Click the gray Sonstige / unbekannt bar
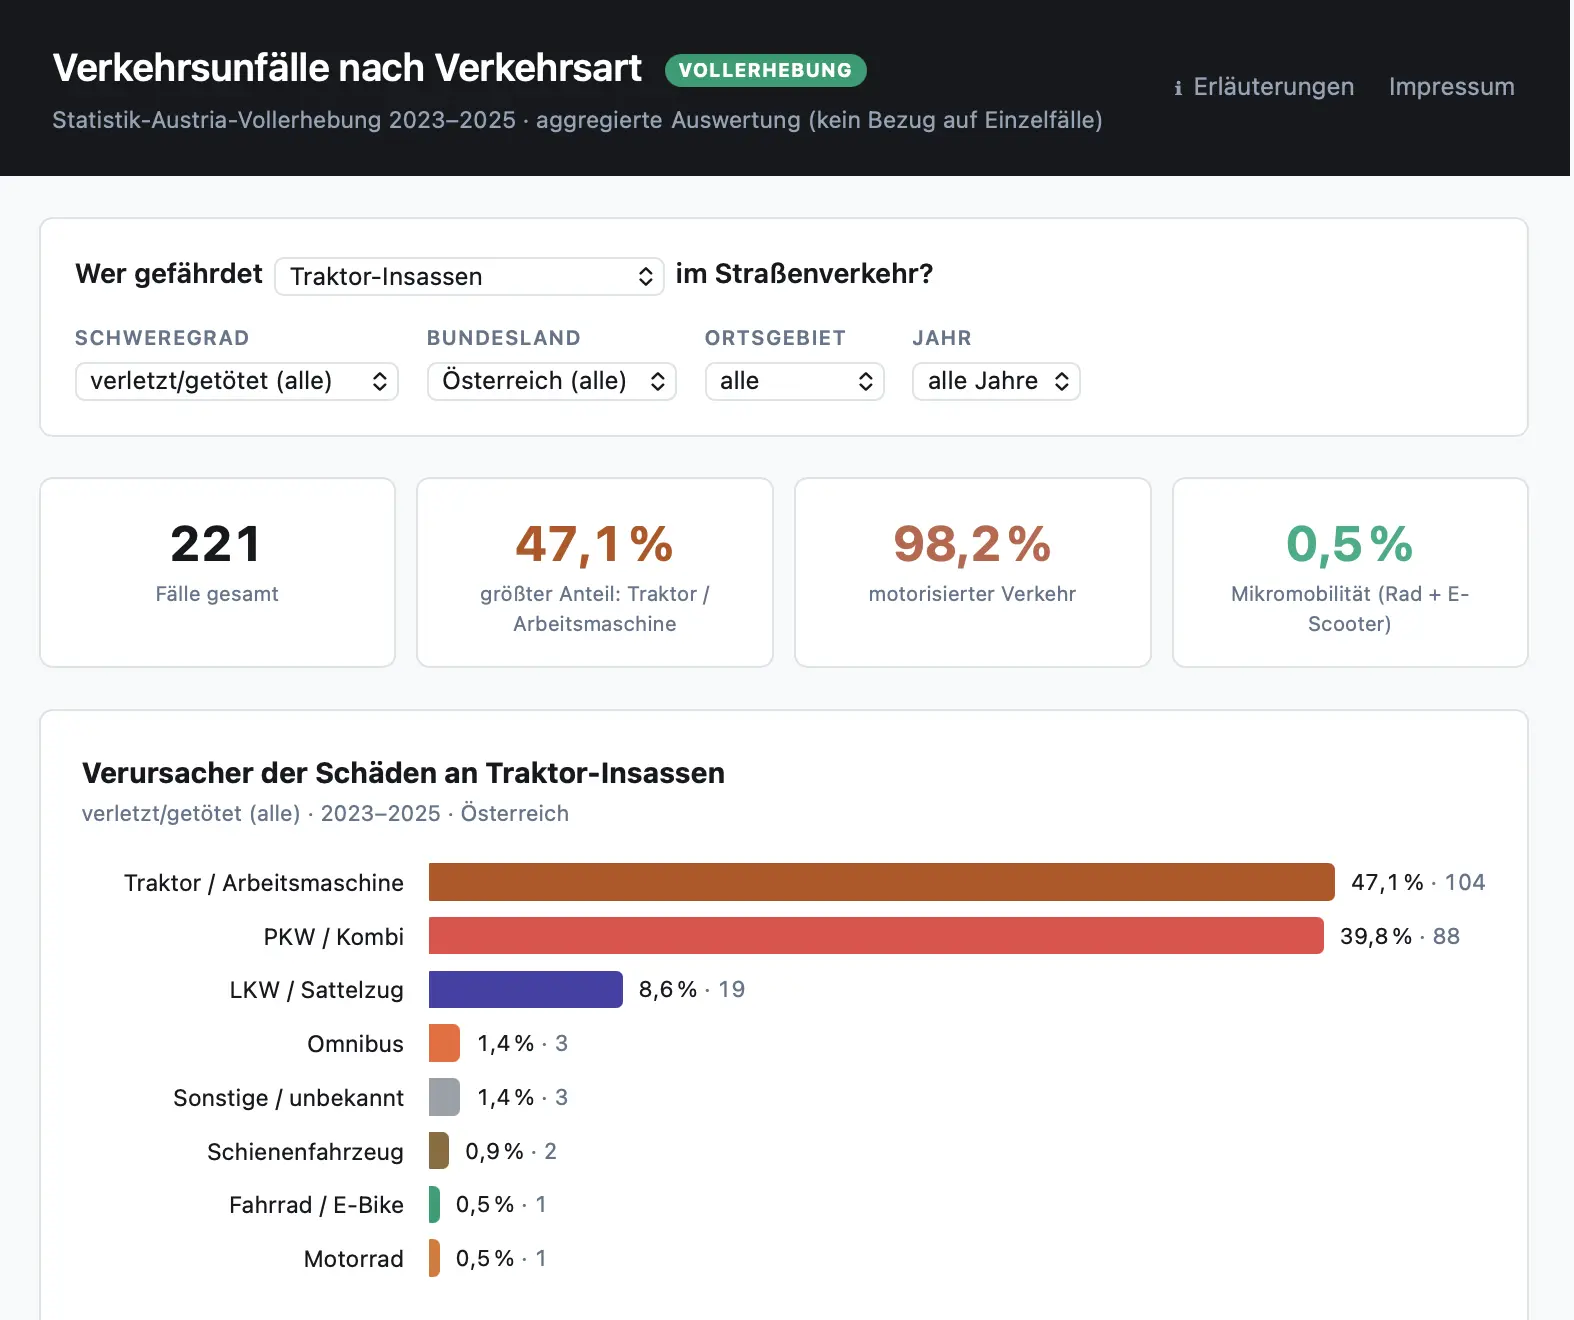Viewport: 1574px width, 1320px height. tap(444, 1097)
